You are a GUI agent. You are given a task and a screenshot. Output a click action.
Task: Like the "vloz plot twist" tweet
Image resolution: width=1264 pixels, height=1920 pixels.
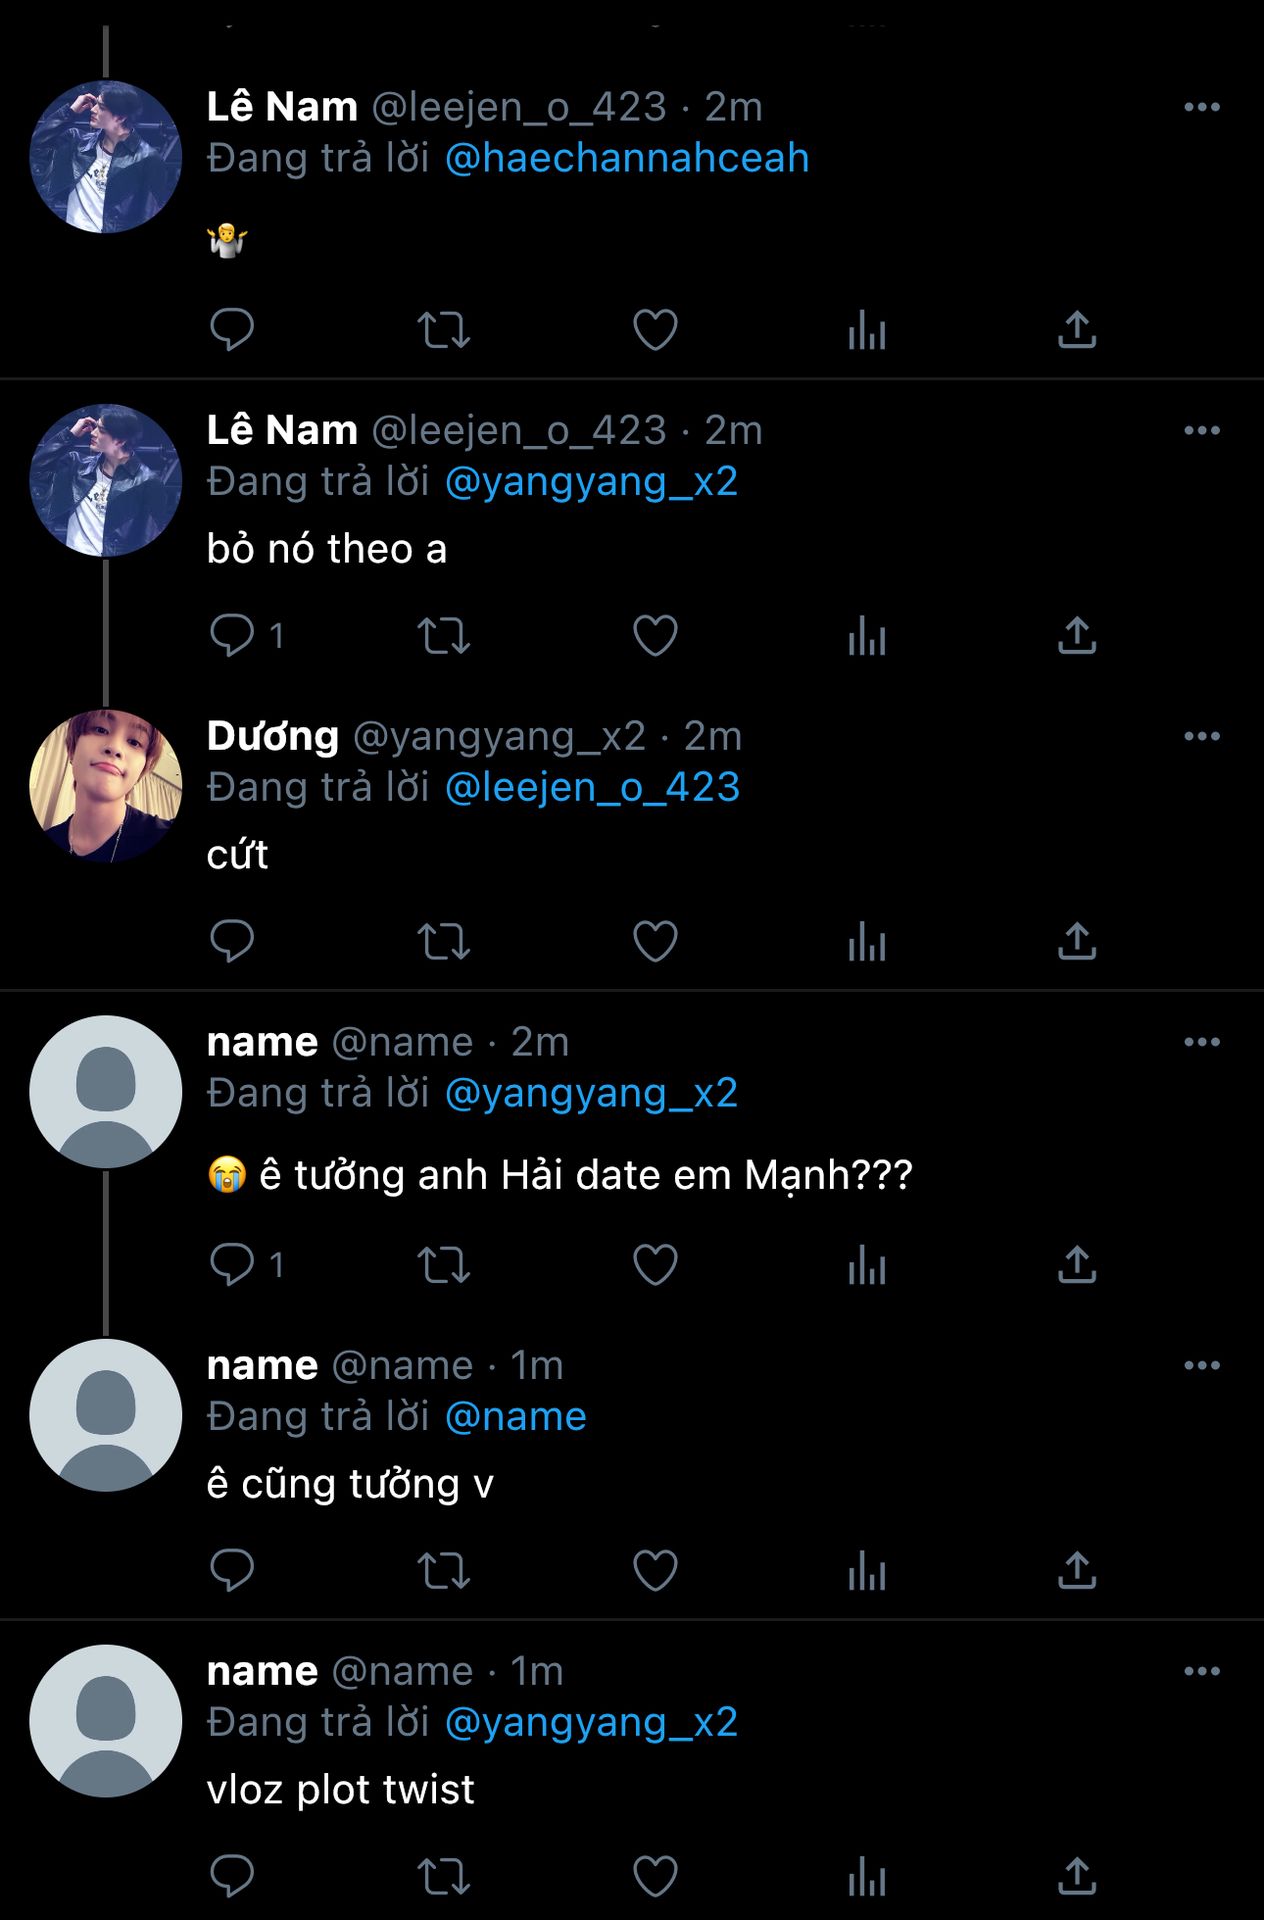coord(655,1877)
